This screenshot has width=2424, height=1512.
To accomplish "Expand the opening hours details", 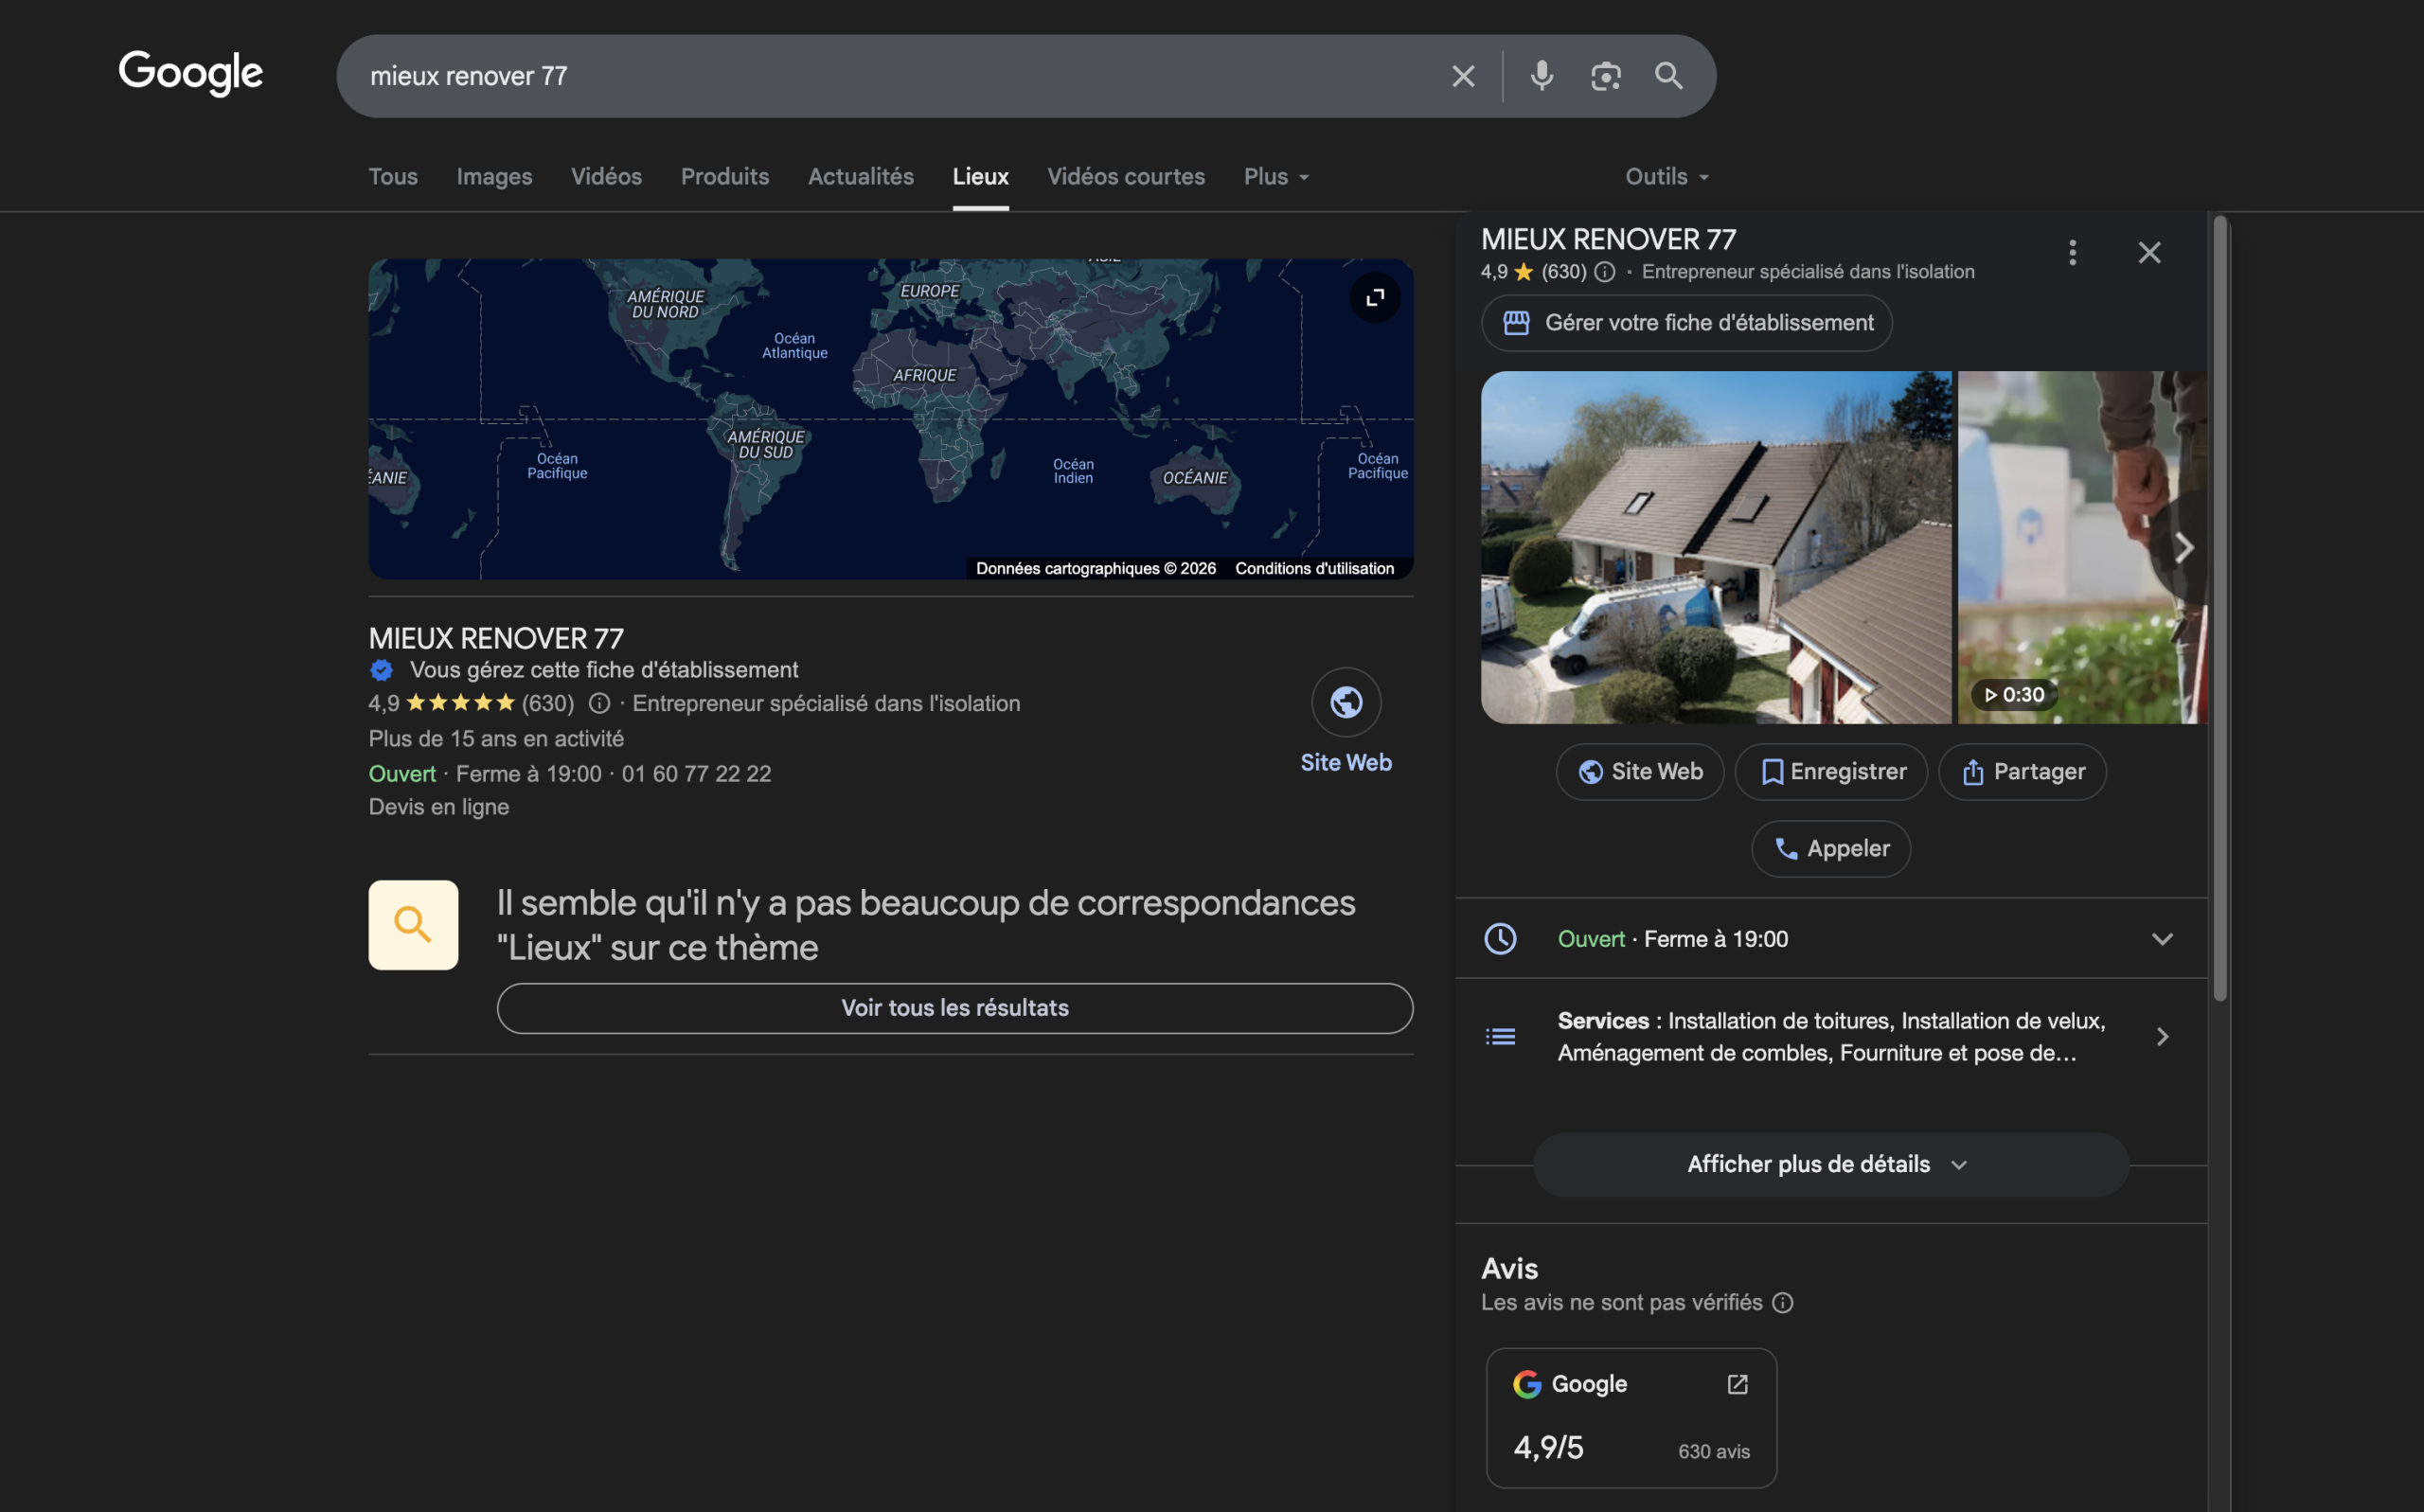I will pos(2163,938).
